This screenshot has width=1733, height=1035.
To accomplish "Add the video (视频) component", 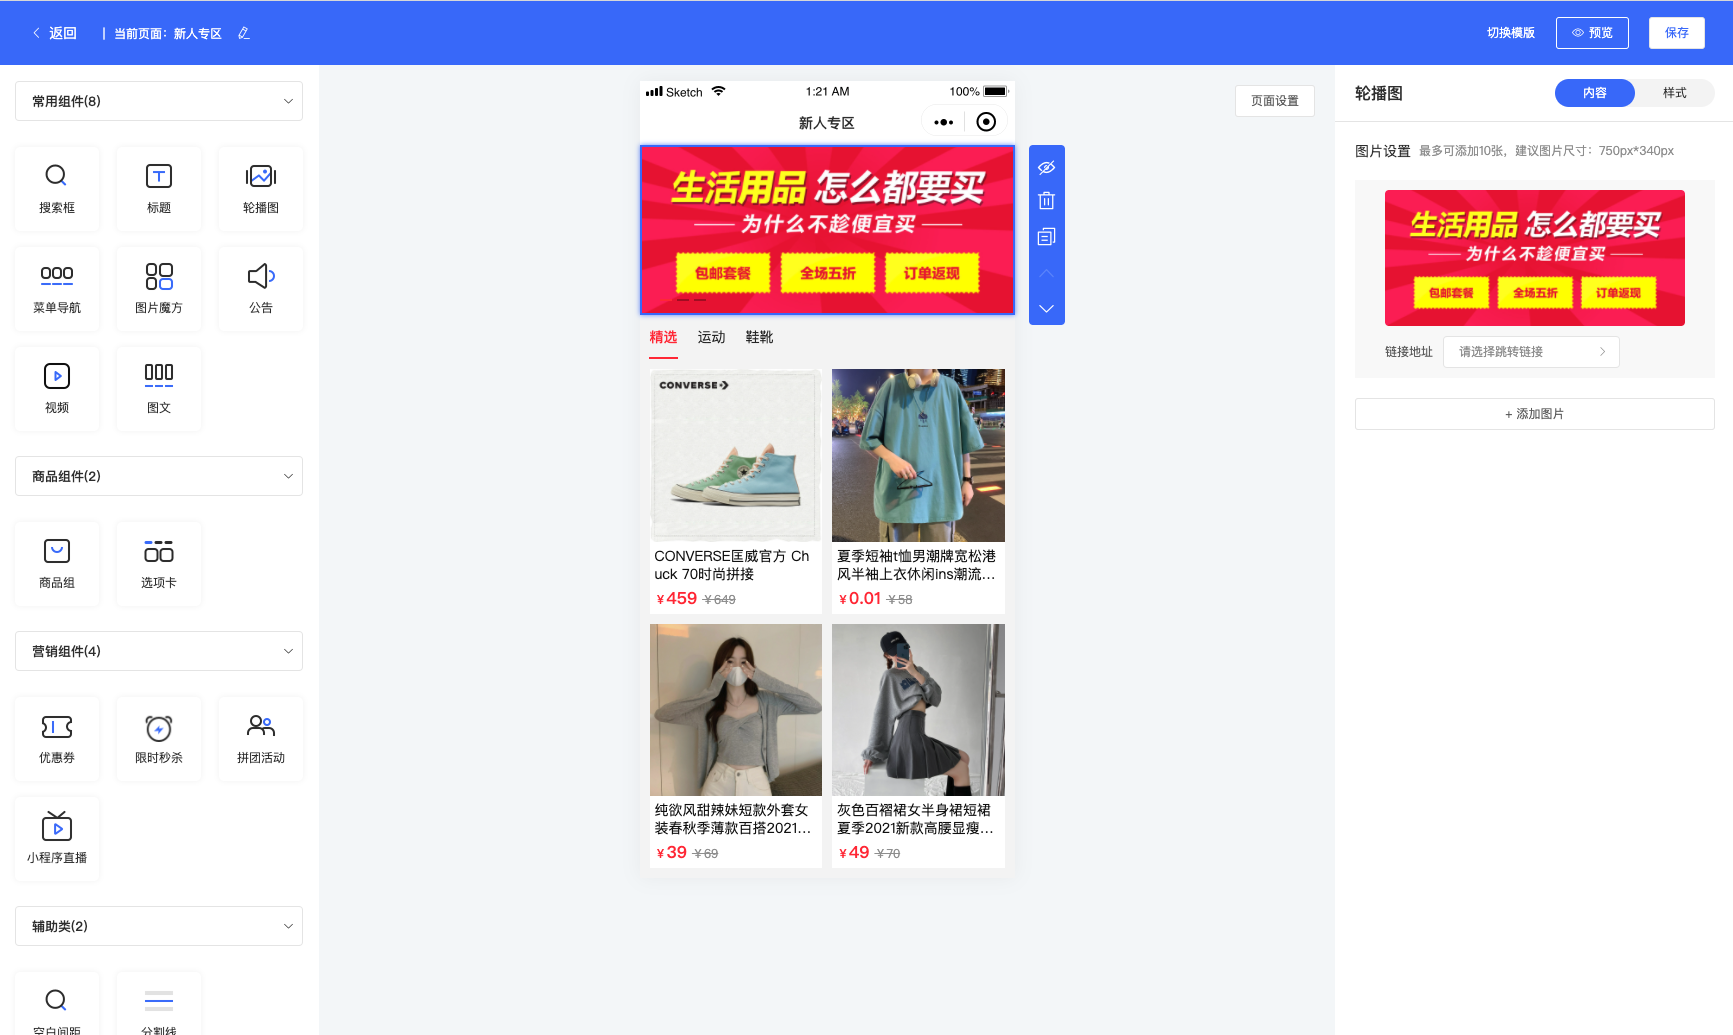I will (57, 388).
